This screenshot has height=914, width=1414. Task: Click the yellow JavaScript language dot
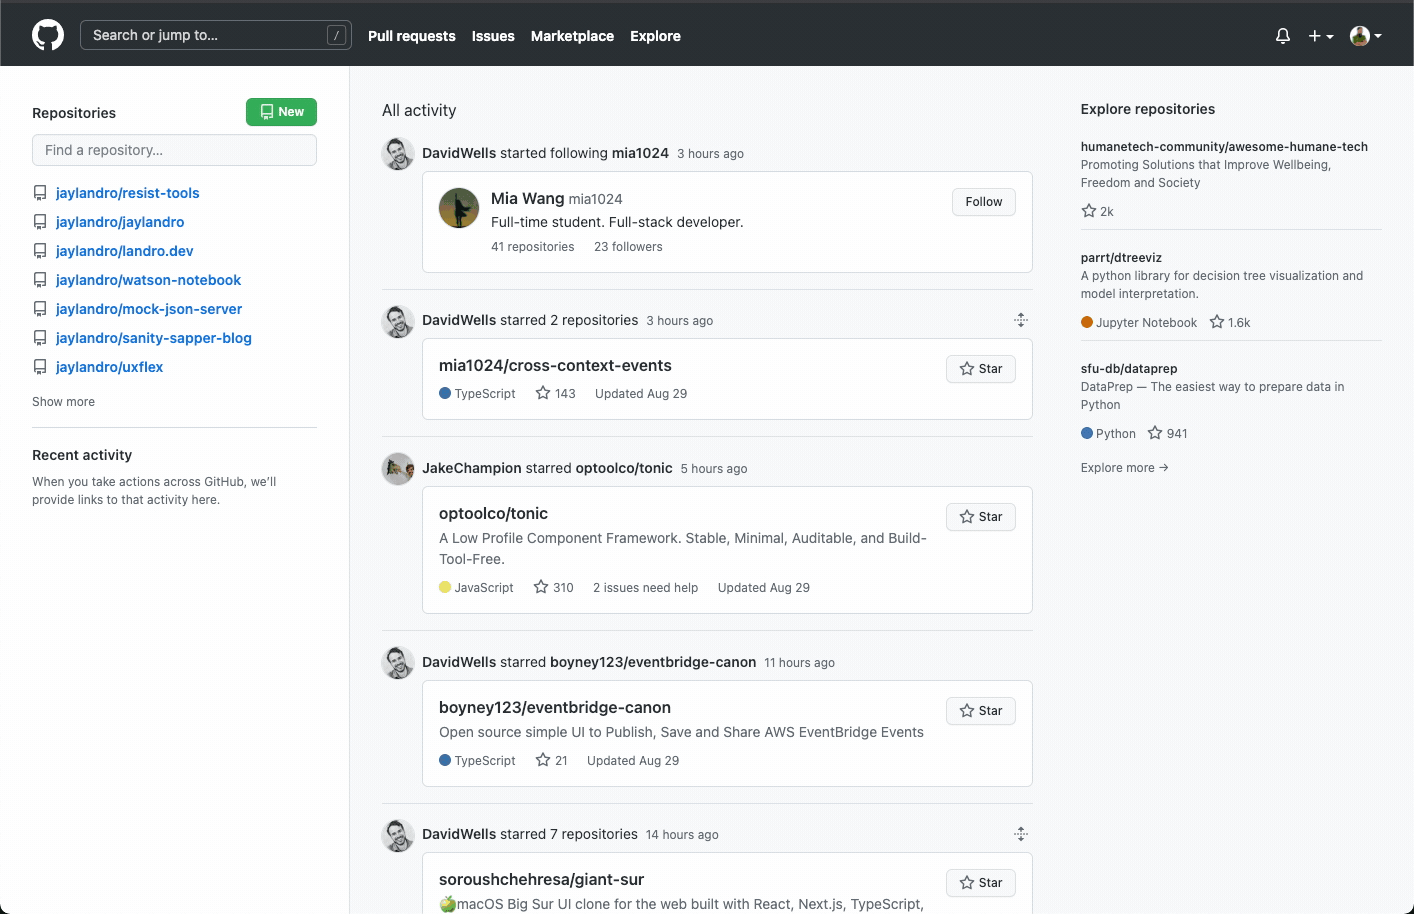click(445, 587)
